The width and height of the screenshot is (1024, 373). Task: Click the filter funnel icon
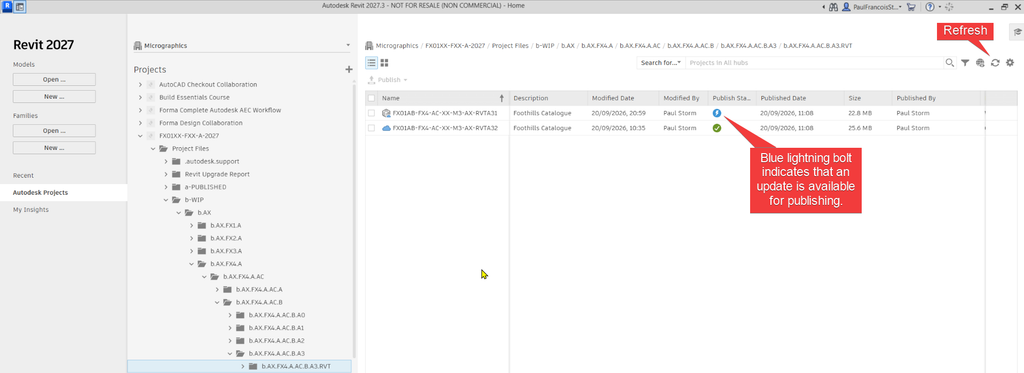click(965, 63)
